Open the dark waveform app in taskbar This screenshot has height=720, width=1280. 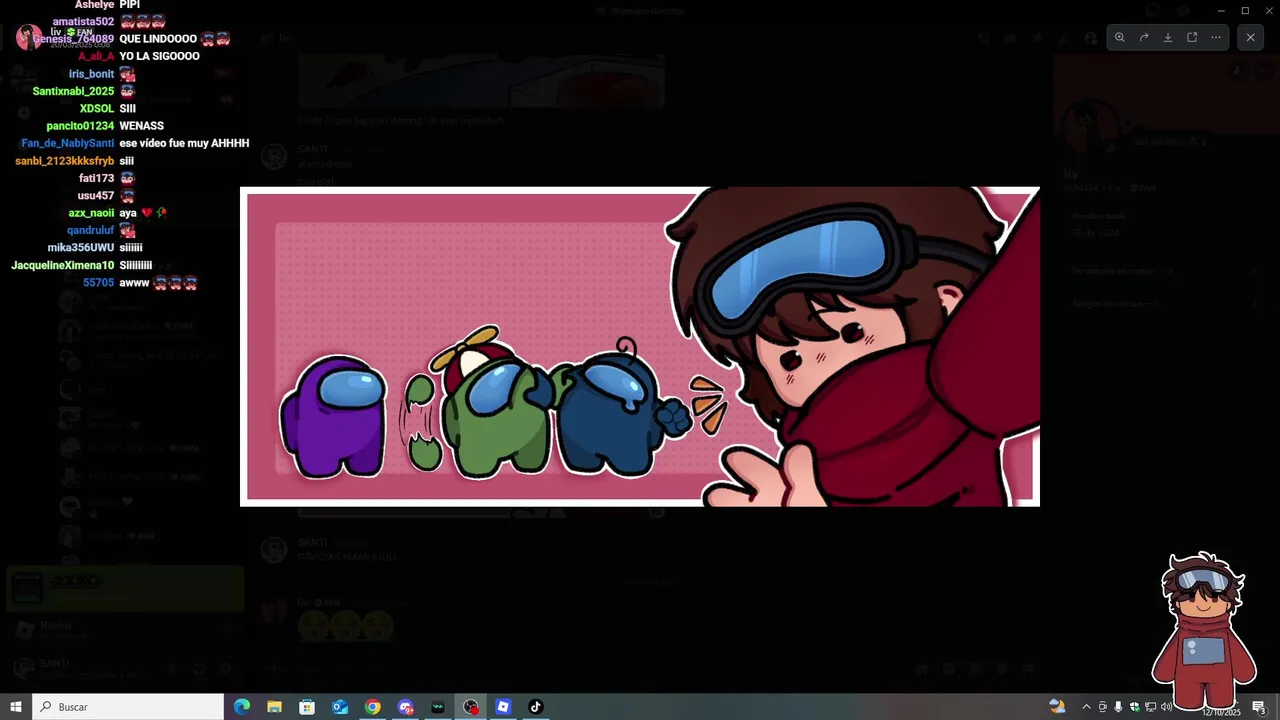pyautogui.click(x=438, y=707)
